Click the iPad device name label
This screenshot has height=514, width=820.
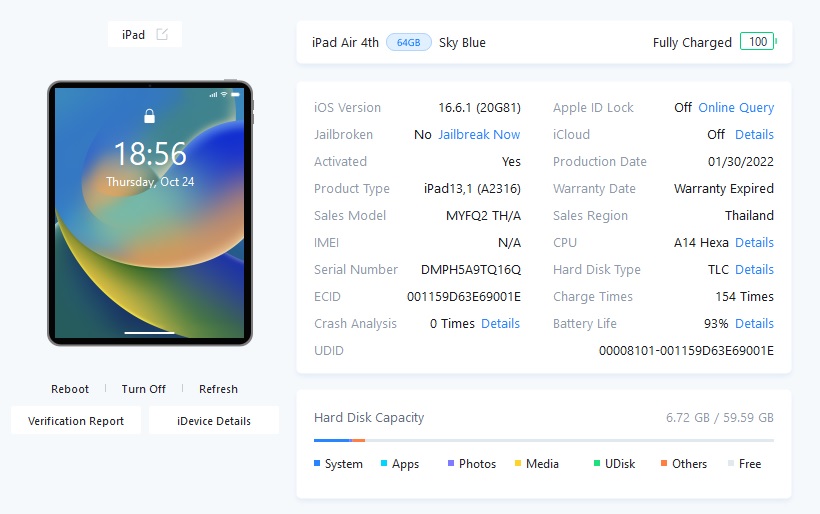[133, 35]
